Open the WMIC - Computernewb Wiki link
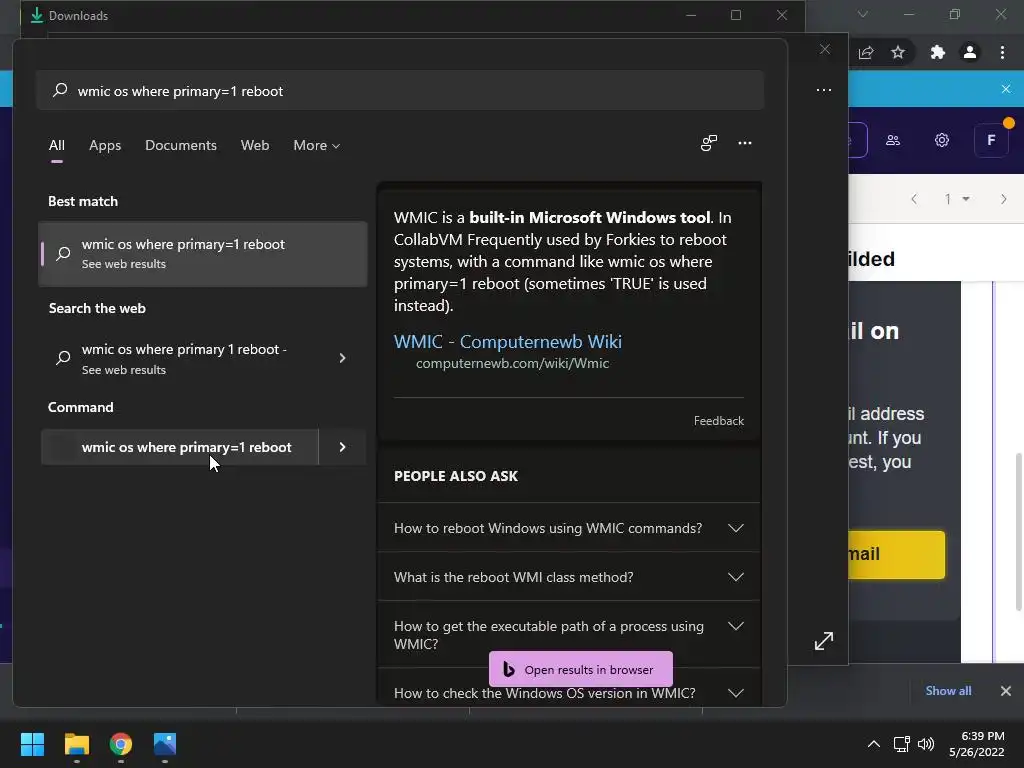This screenshot has width=1024, height=768. [x=507, y=342]
